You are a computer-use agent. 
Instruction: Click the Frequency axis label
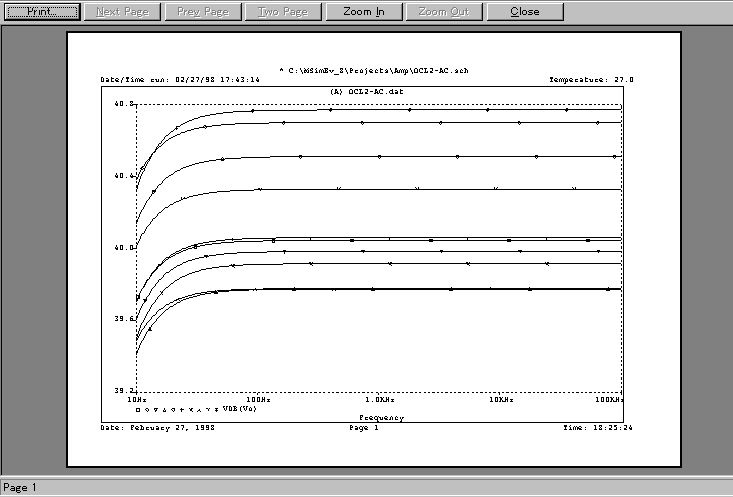coord(381,417)
